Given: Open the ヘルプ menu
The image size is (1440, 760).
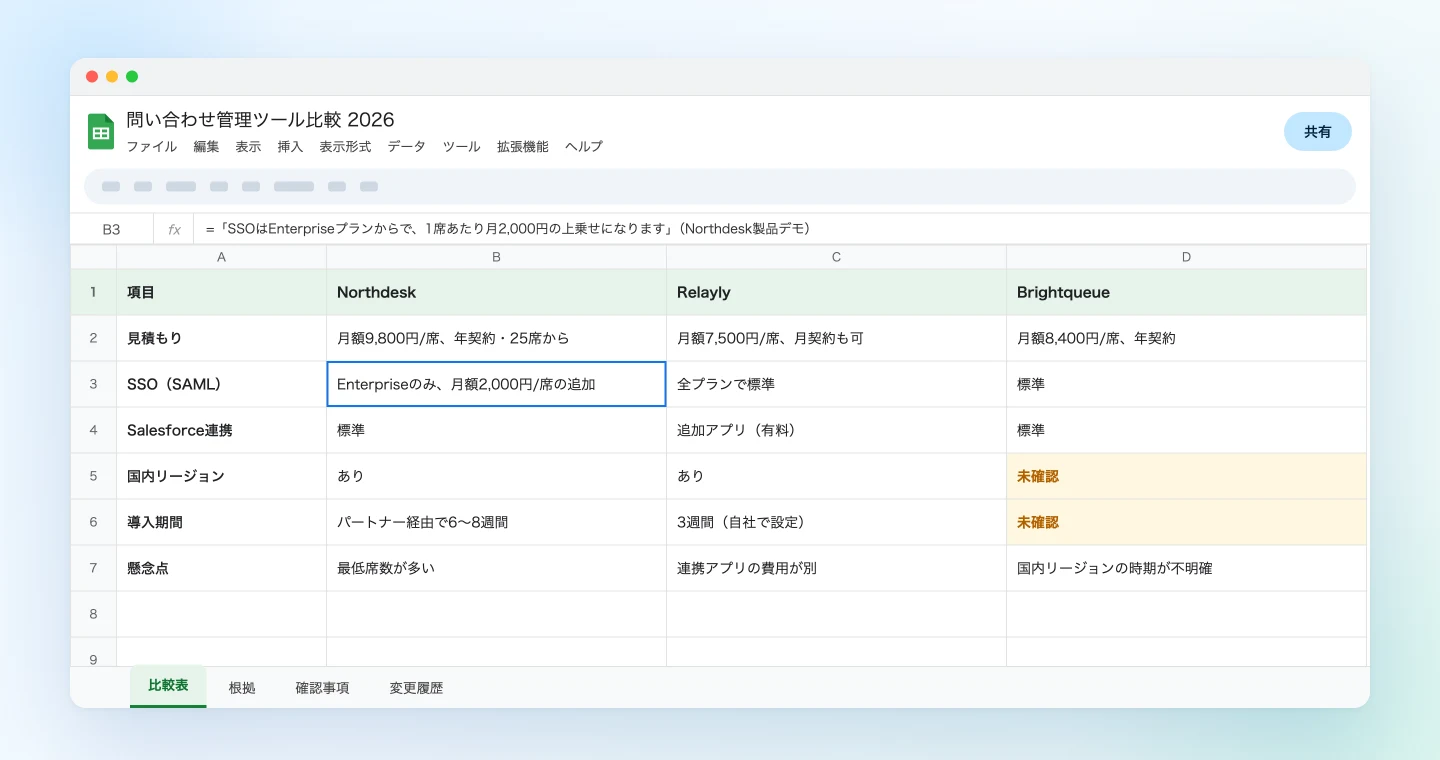Looking at the screenshot, I should tap(584, 147).
